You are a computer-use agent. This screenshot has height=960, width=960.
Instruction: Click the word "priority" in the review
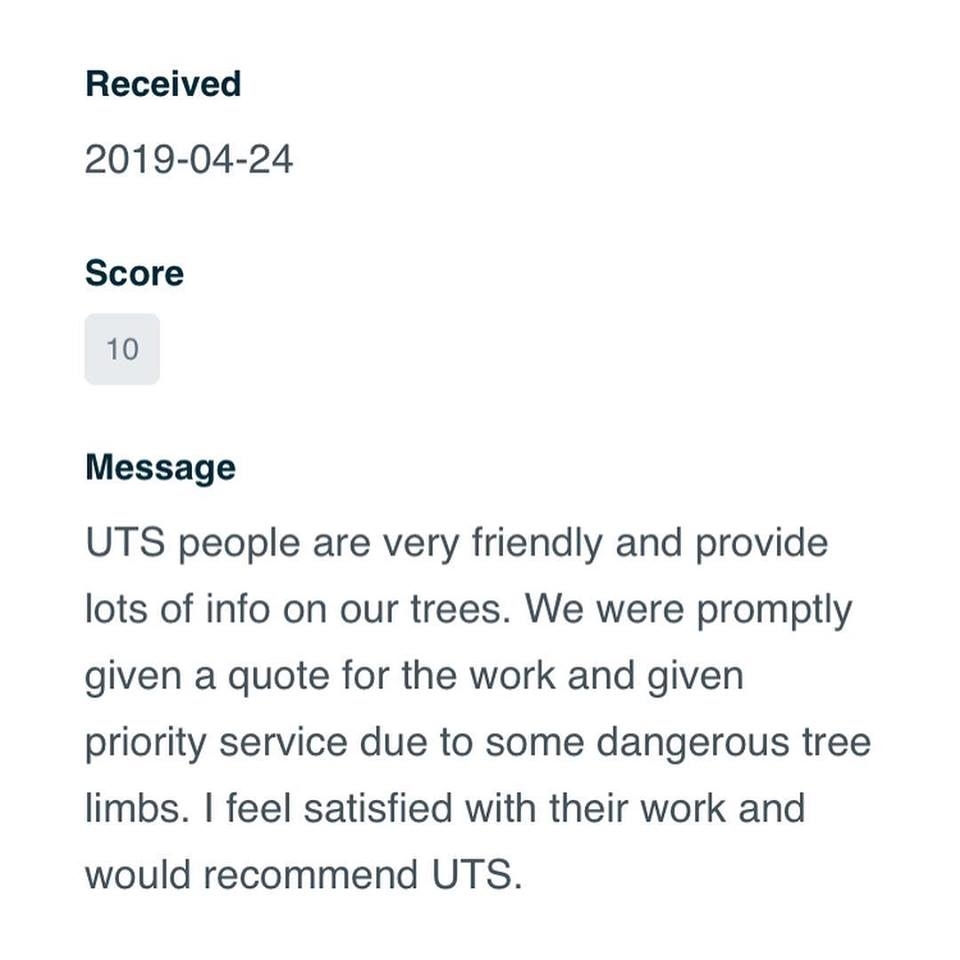[x=144, y=743]
